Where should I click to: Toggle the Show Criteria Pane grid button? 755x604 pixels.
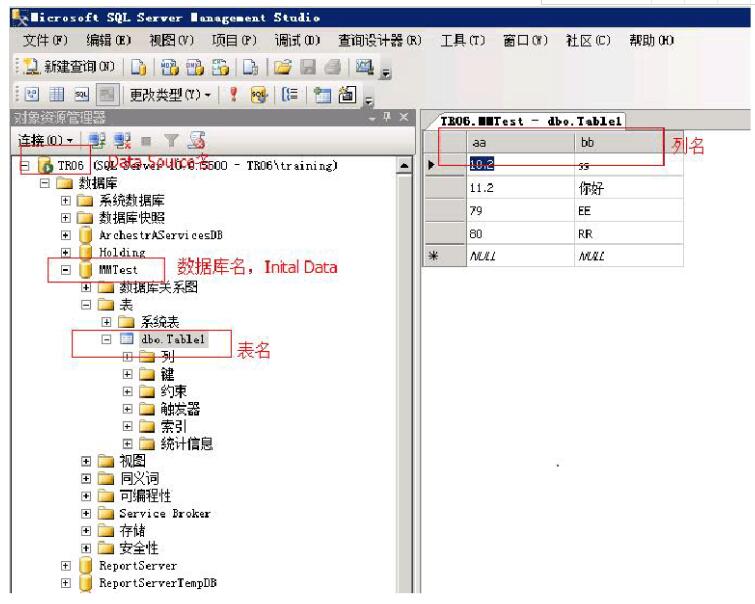click(x=56, y=94)
